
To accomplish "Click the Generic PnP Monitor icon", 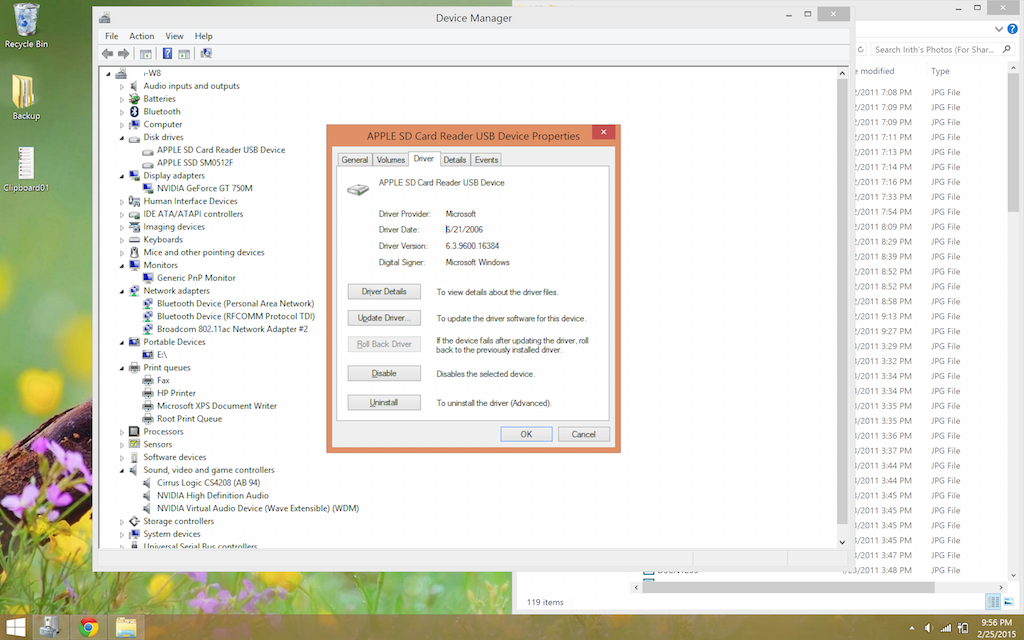I will point(148,278).
